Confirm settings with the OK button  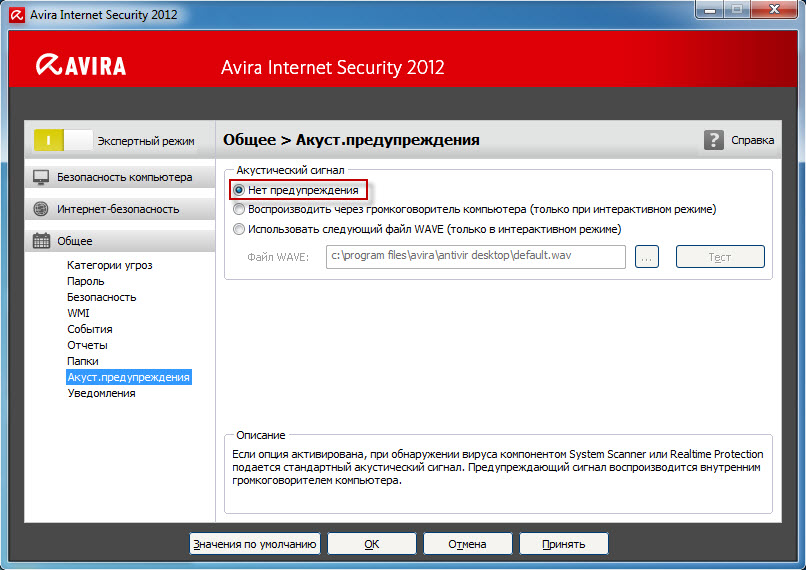click(x=372, y=544)
